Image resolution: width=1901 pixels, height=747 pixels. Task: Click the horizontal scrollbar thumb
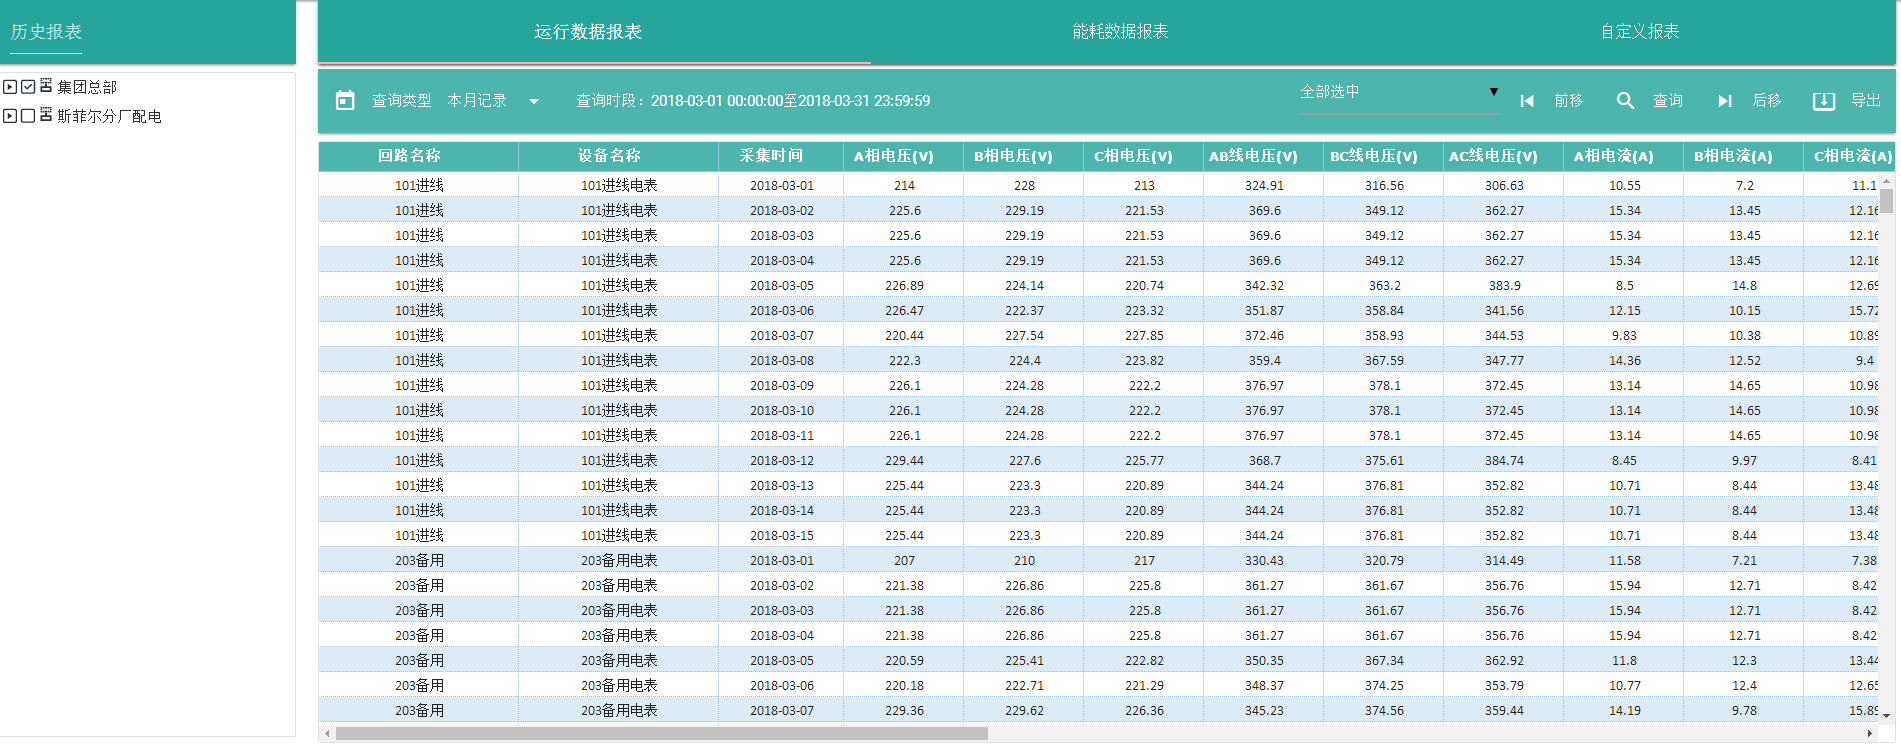click(660, 733)
